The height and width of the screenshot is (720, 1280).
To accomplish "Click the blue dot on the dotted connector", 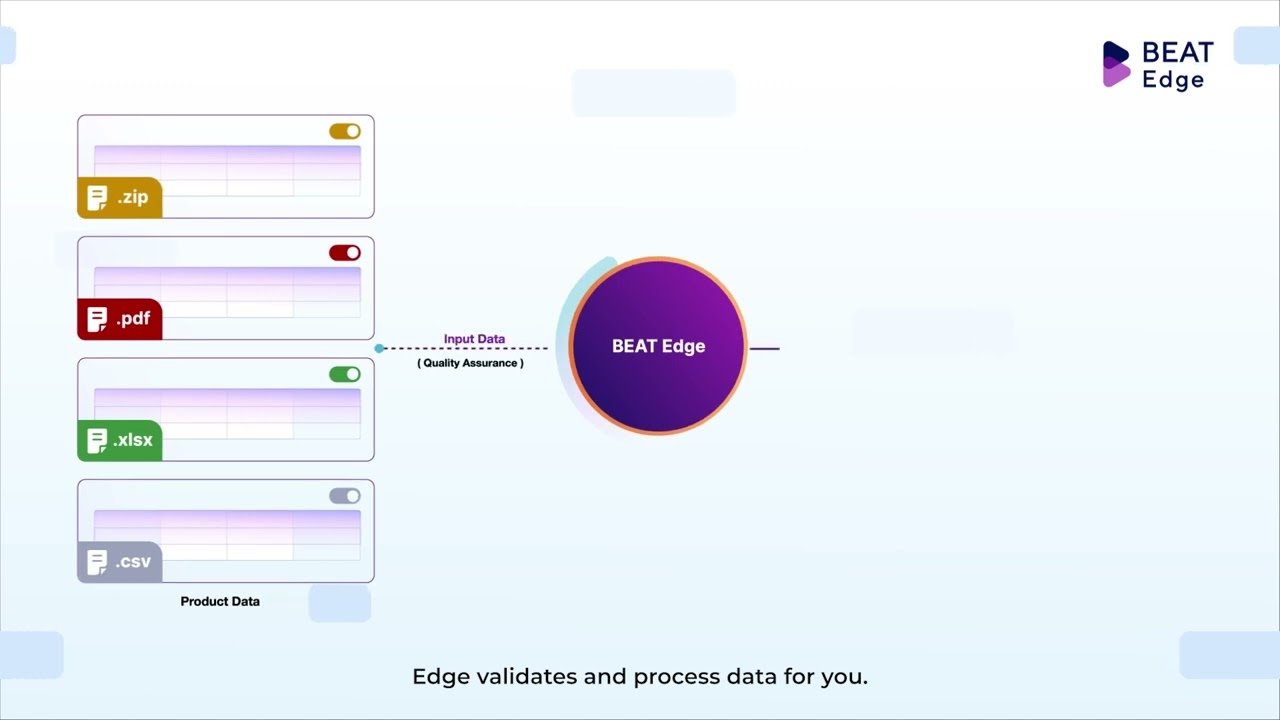I will [x=379, y=348].
